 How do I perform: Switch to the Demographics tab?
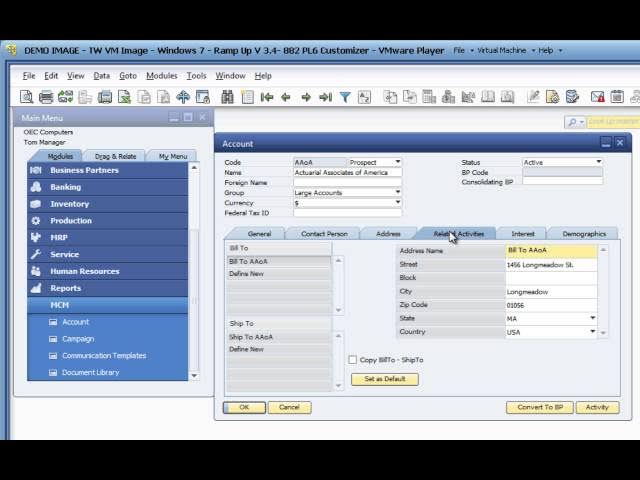(x=584, y=234)
